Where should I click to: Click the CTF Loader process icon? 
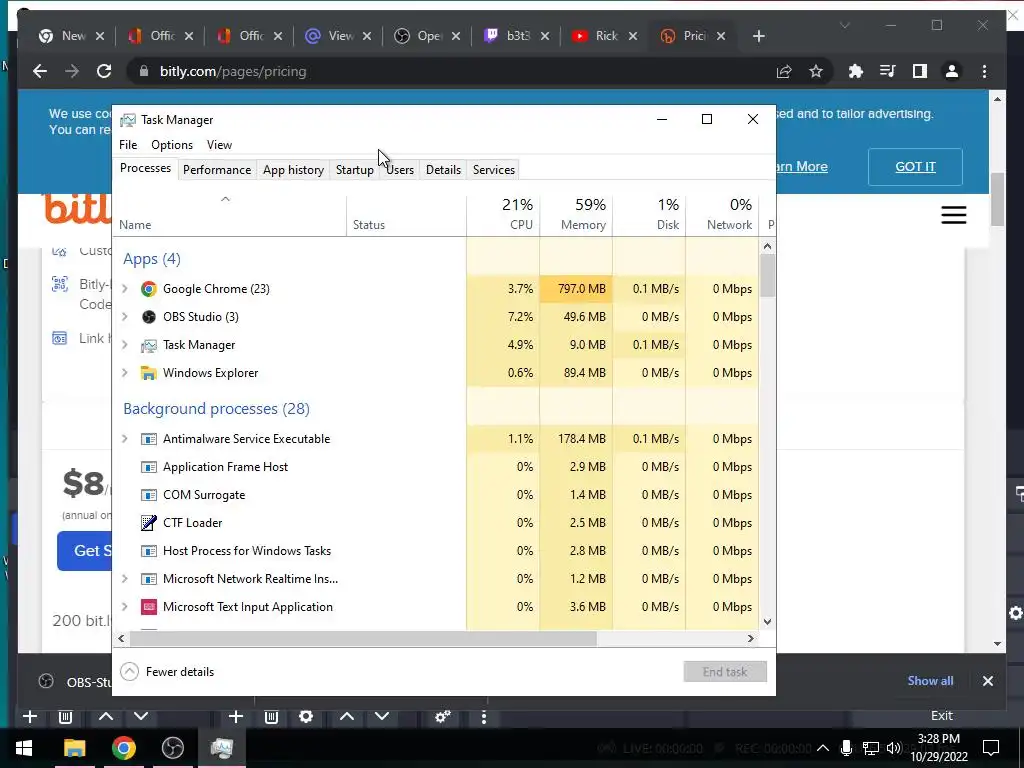coord(149,522)
